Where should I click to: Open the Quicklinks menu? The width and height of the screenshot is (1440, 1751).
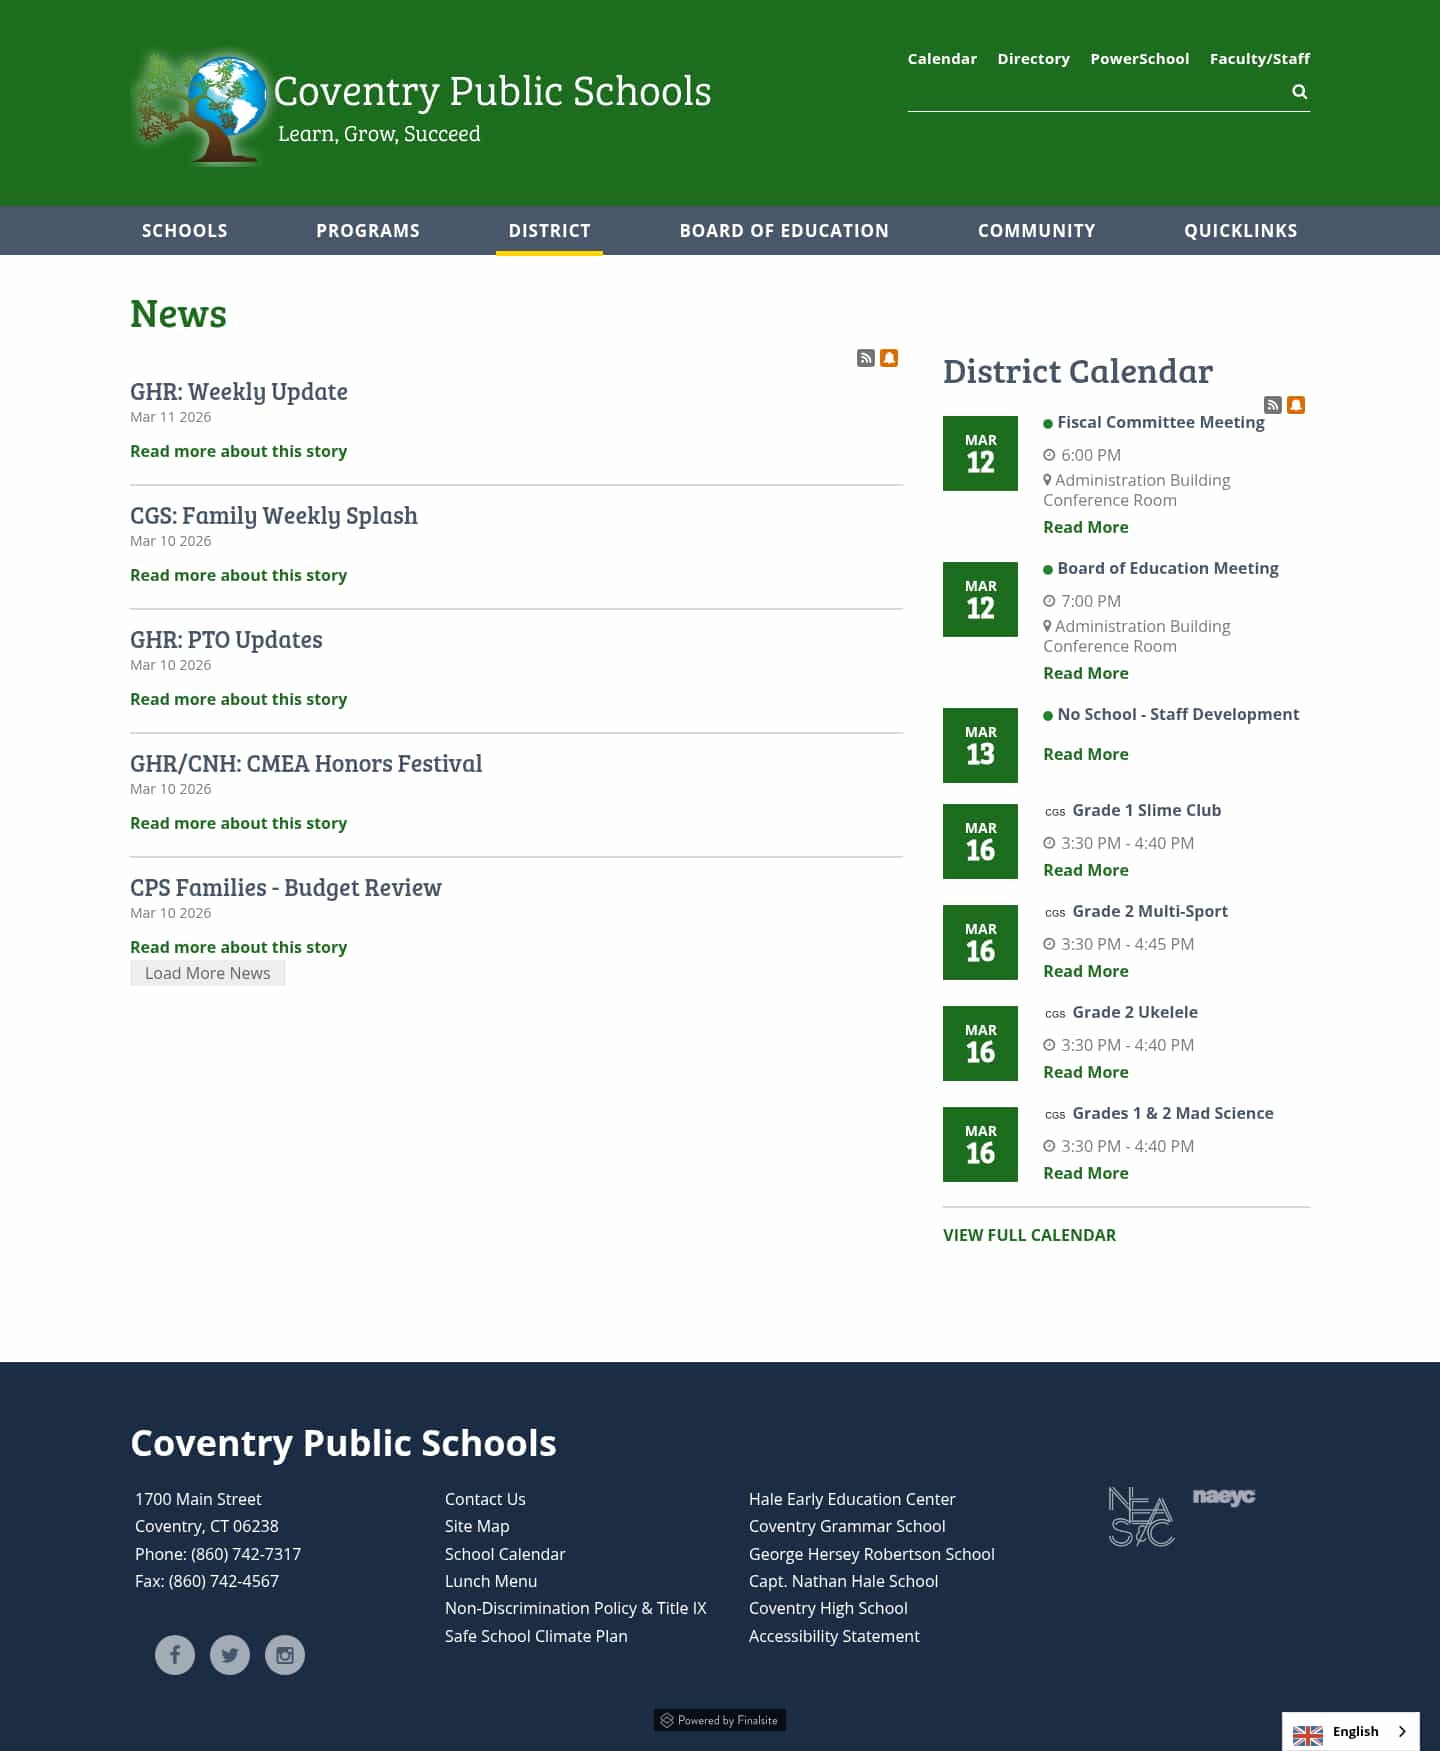tap(1241, 231)
